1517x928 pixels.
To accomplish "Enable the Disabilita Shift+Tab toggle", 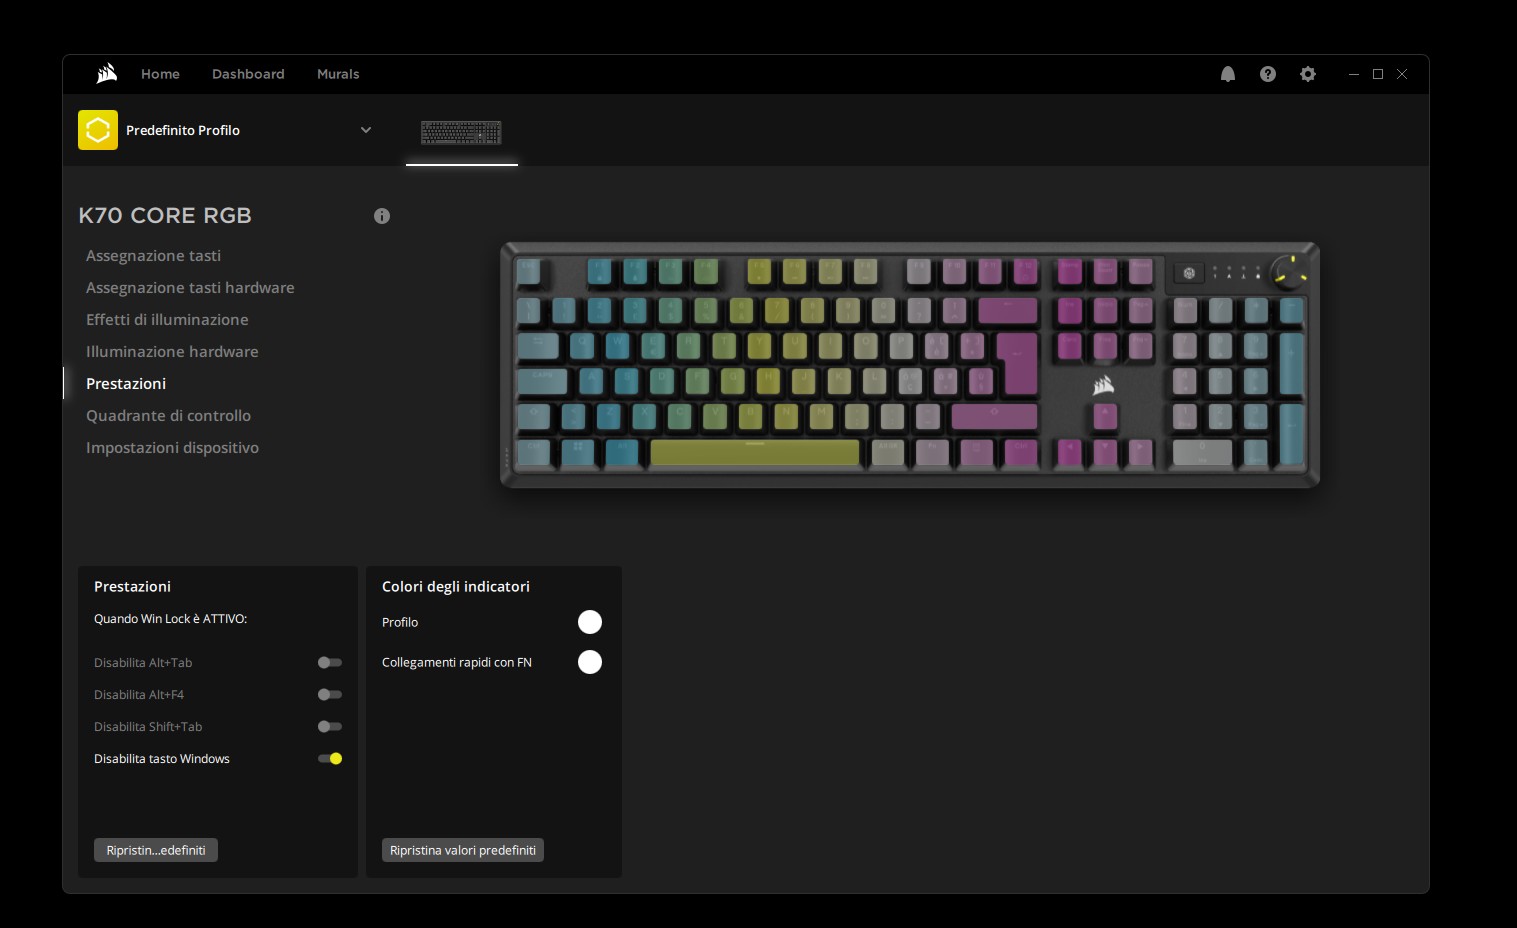I will click(x=330, y=726).
